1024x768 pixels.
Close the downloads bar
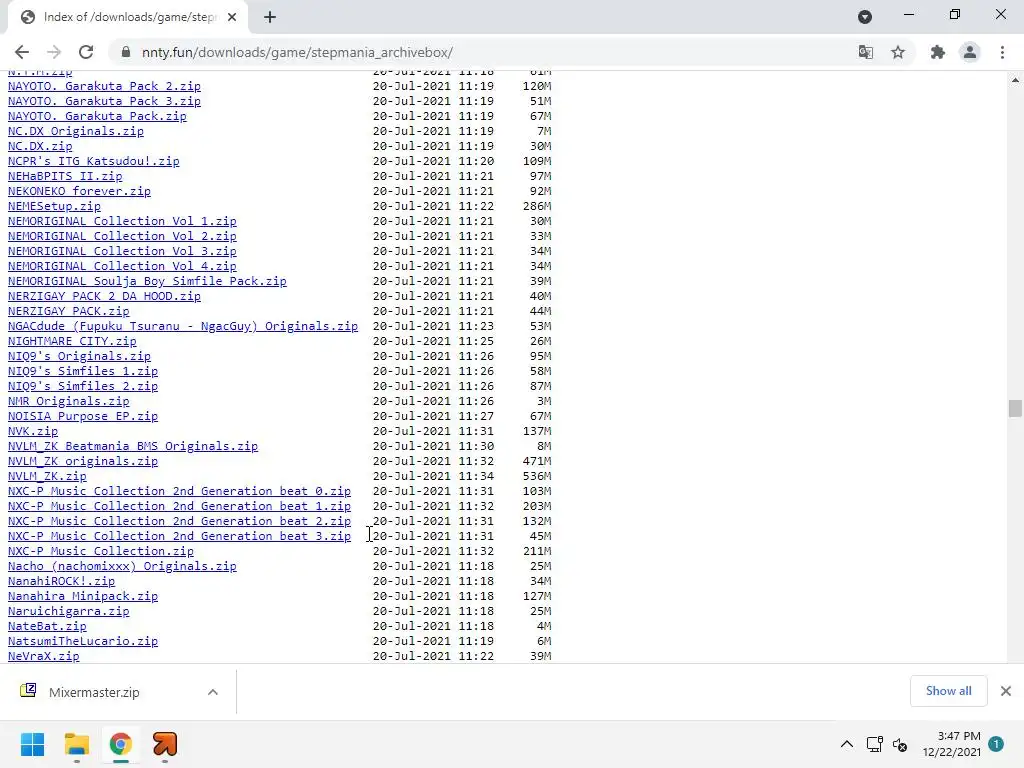(1006, 691)
